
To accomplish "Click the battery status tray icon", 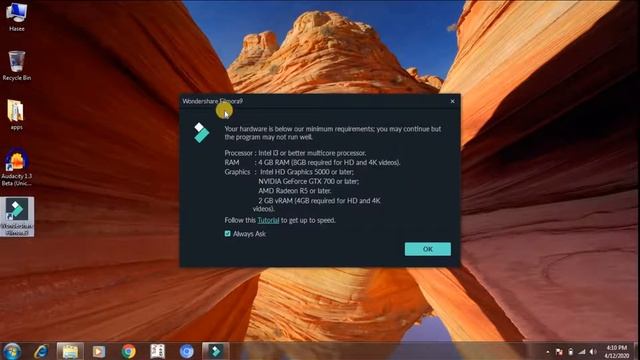I will tap(571, 352).
